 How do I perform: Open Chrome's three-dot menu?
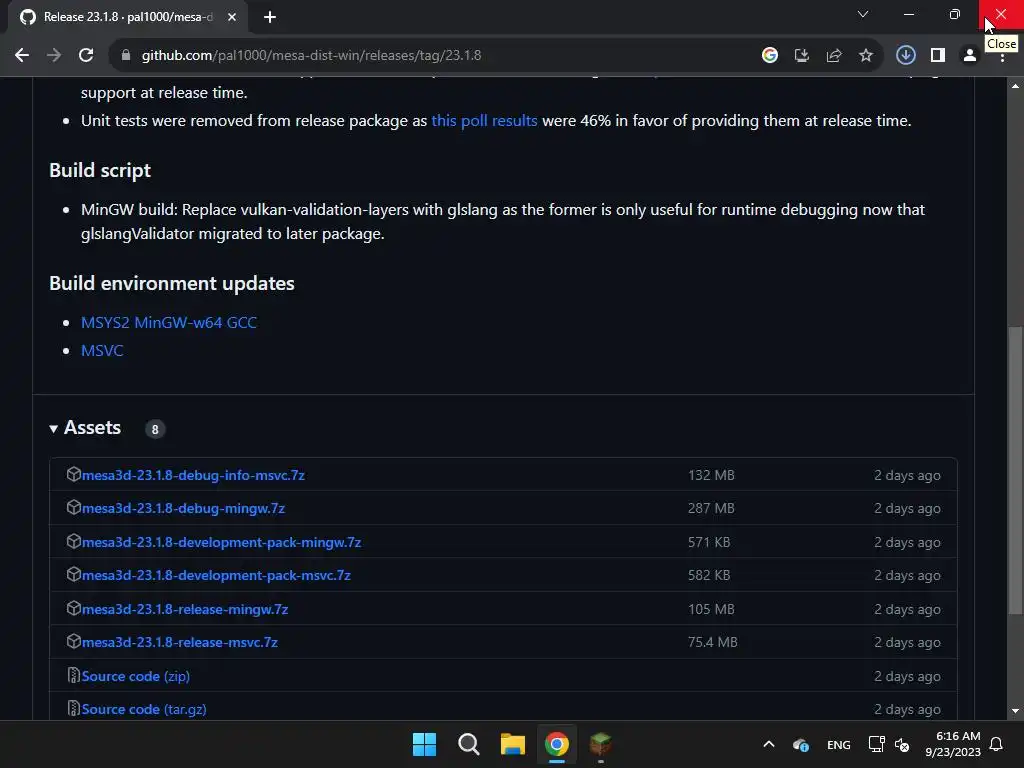(x=1002, y=59)
